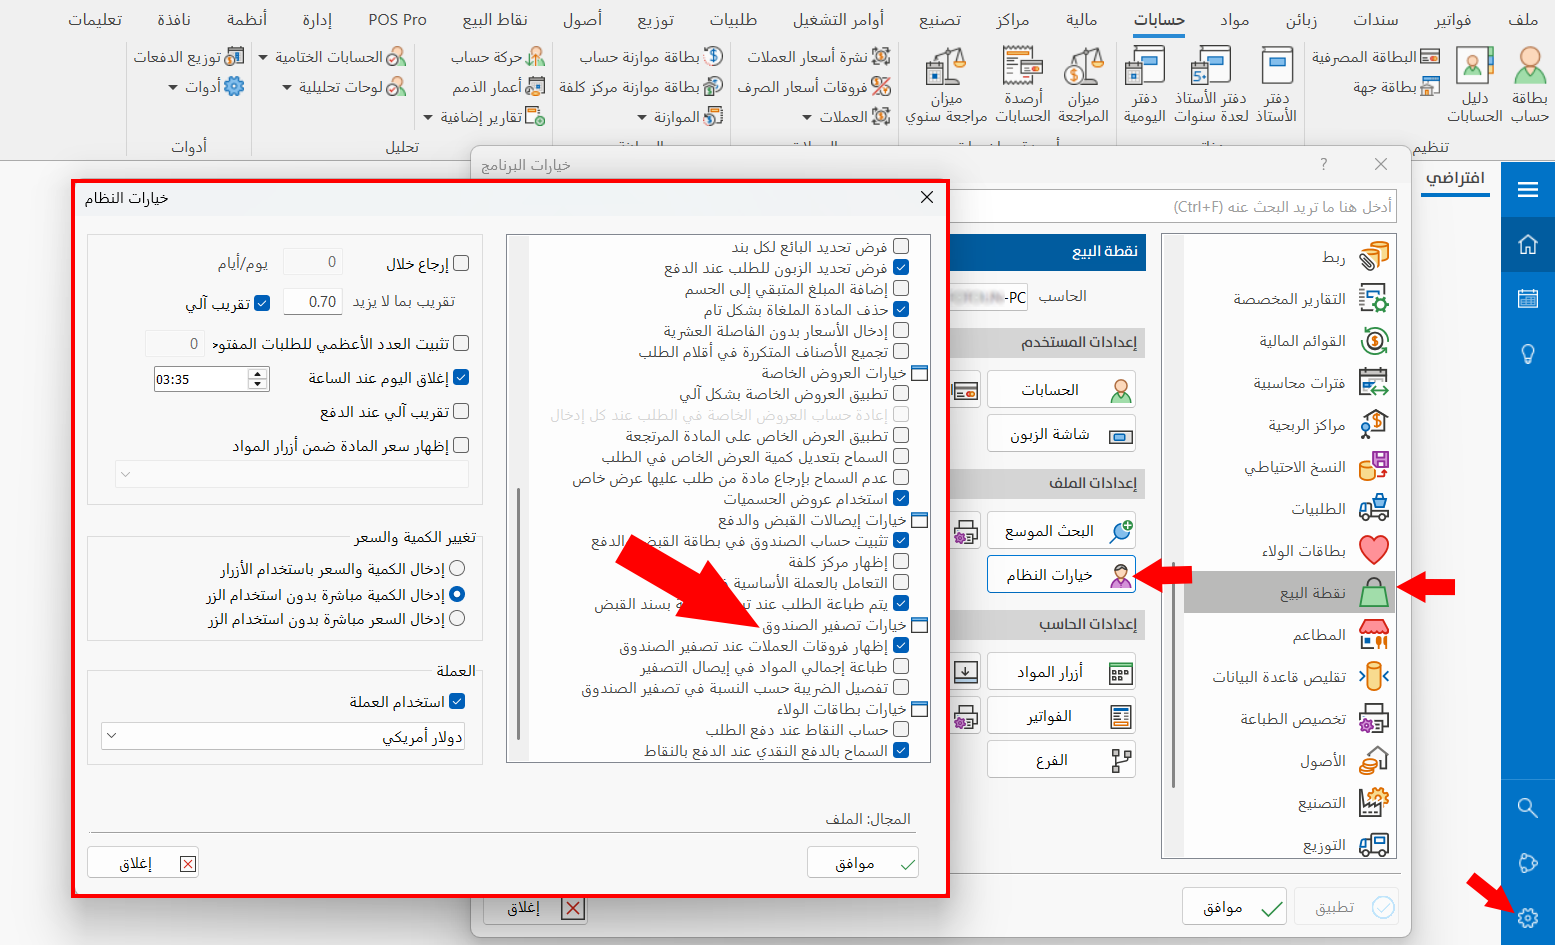Select القوائم المالية category

[x=1289, y=341]
